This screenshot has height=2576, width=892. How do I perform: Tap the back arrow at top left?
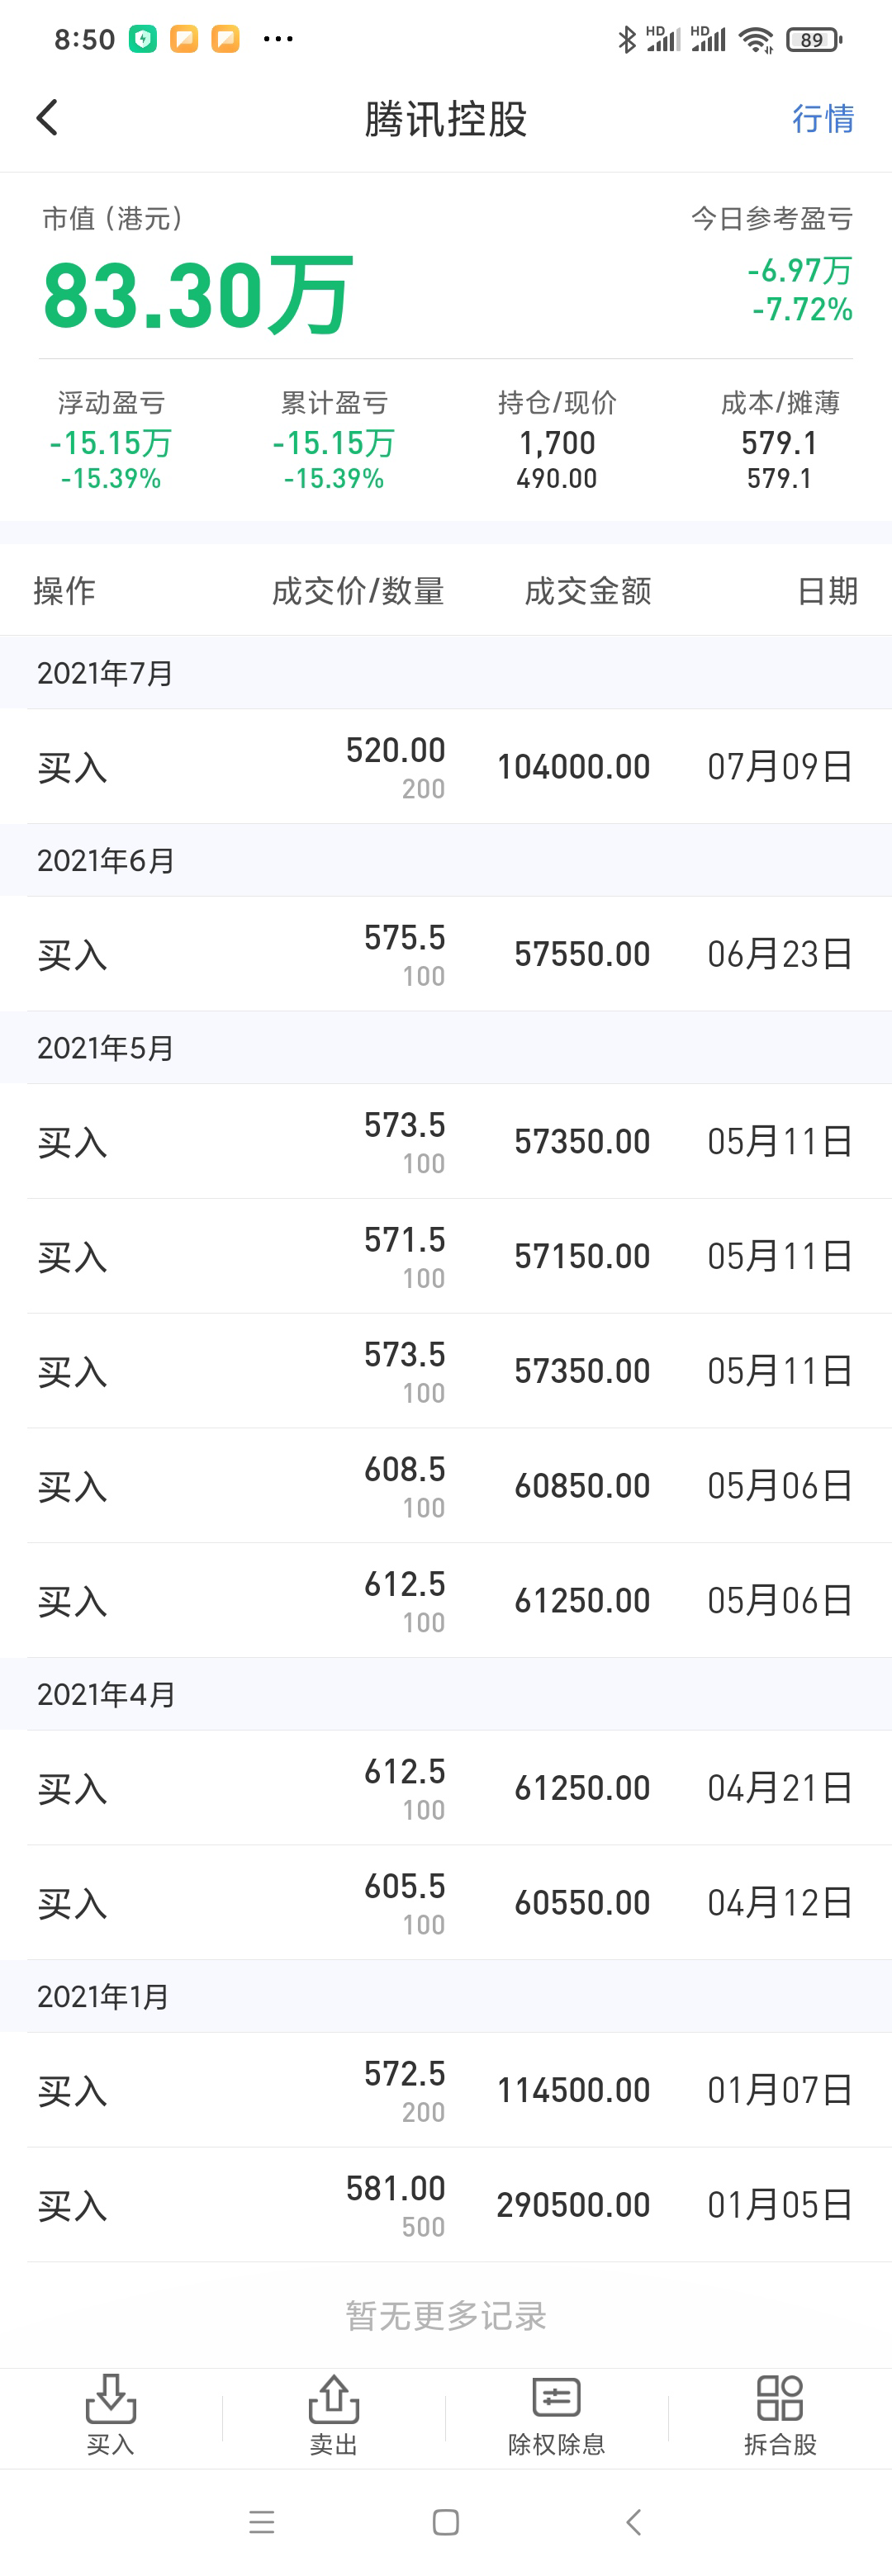pyautogui.click(x=47, y=118)
